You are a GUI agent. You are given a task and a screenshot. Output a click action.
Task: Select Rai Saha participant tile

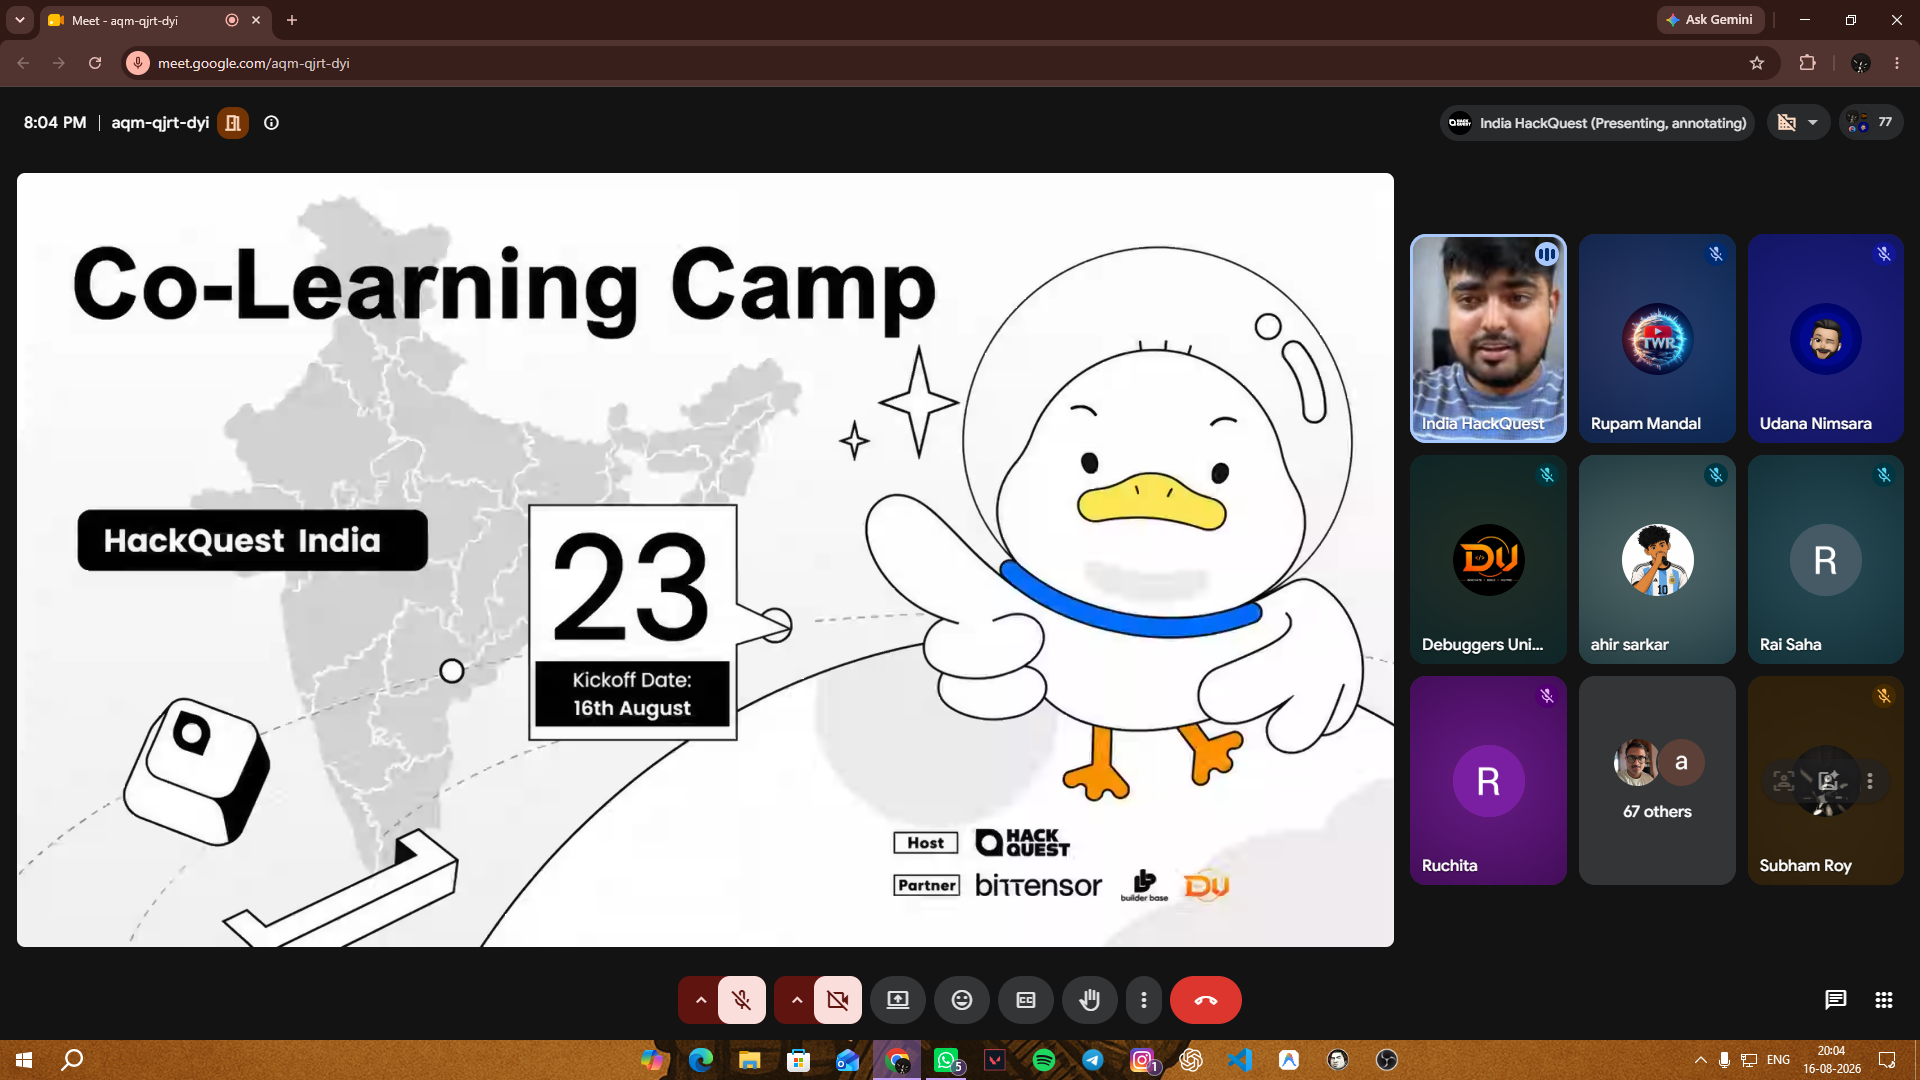[1826, 559]
